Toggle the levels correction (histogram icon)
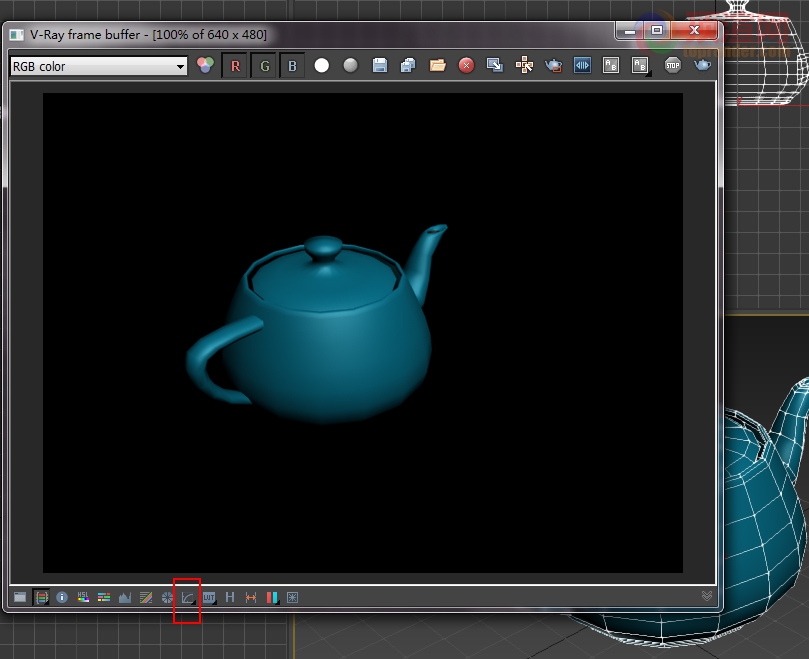Viewport: 809px width, 659px height. pos(125,597)
